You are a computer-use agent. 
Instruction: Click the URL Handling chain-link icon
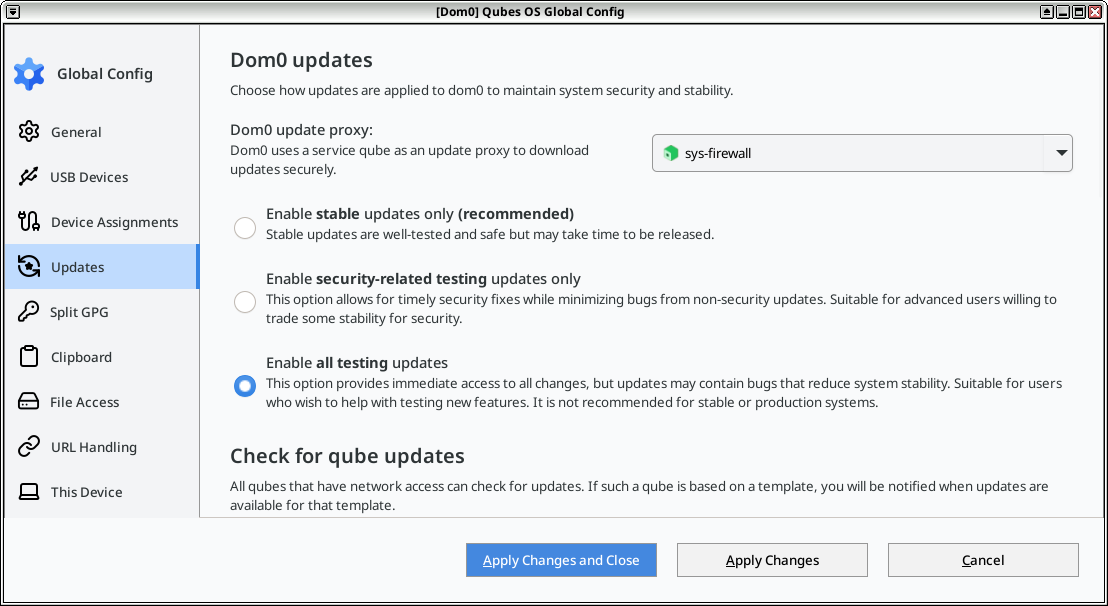click(x=29, y=446)
